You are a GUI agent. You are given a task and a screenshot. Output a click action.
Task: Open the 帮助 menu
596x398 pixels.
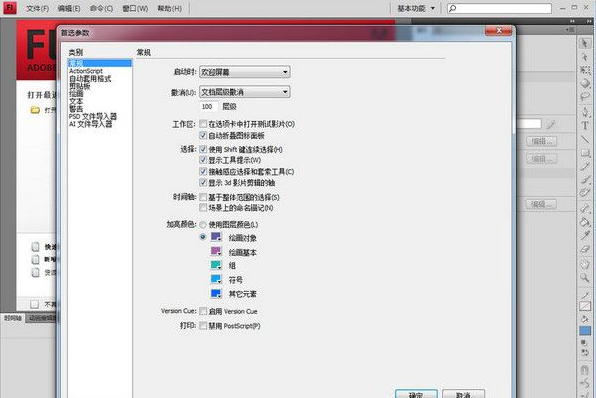point(170,8)
